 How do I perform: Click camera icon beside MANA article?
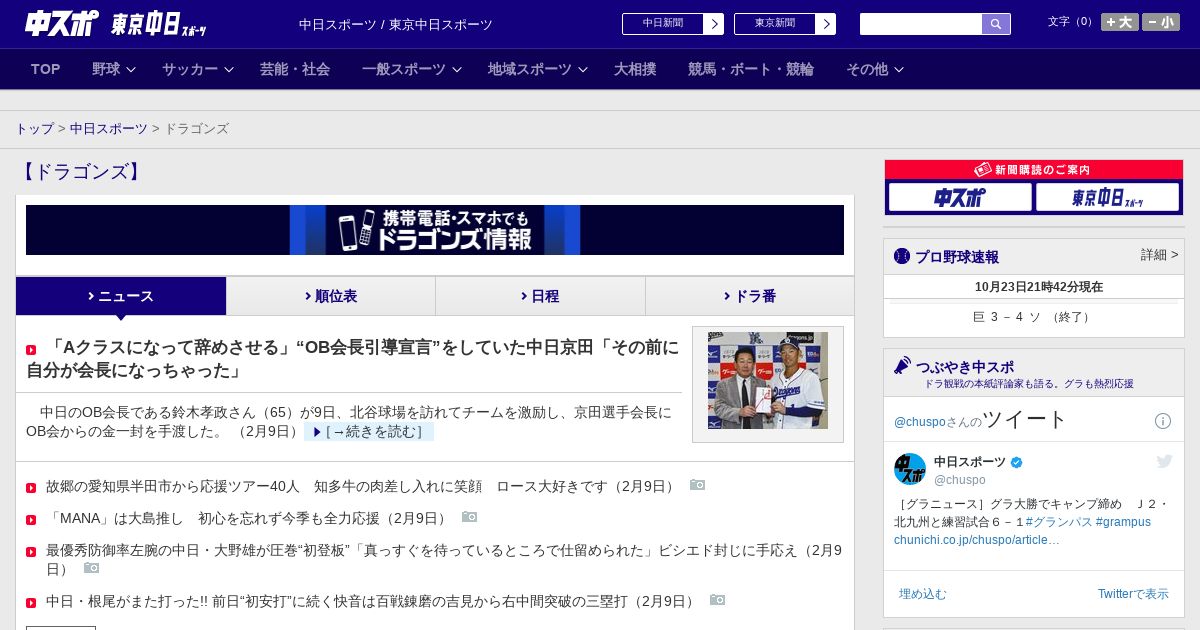click(469, 517)
